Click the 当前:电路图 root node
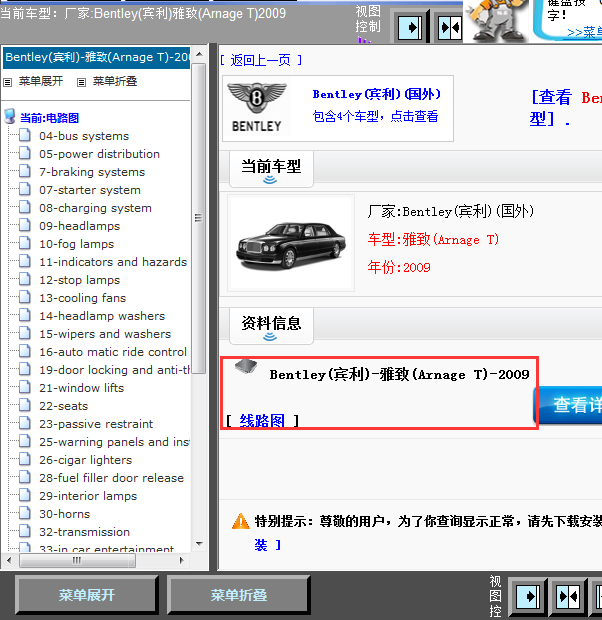This screenshot has width=602, height=620. tap(49, 118)
